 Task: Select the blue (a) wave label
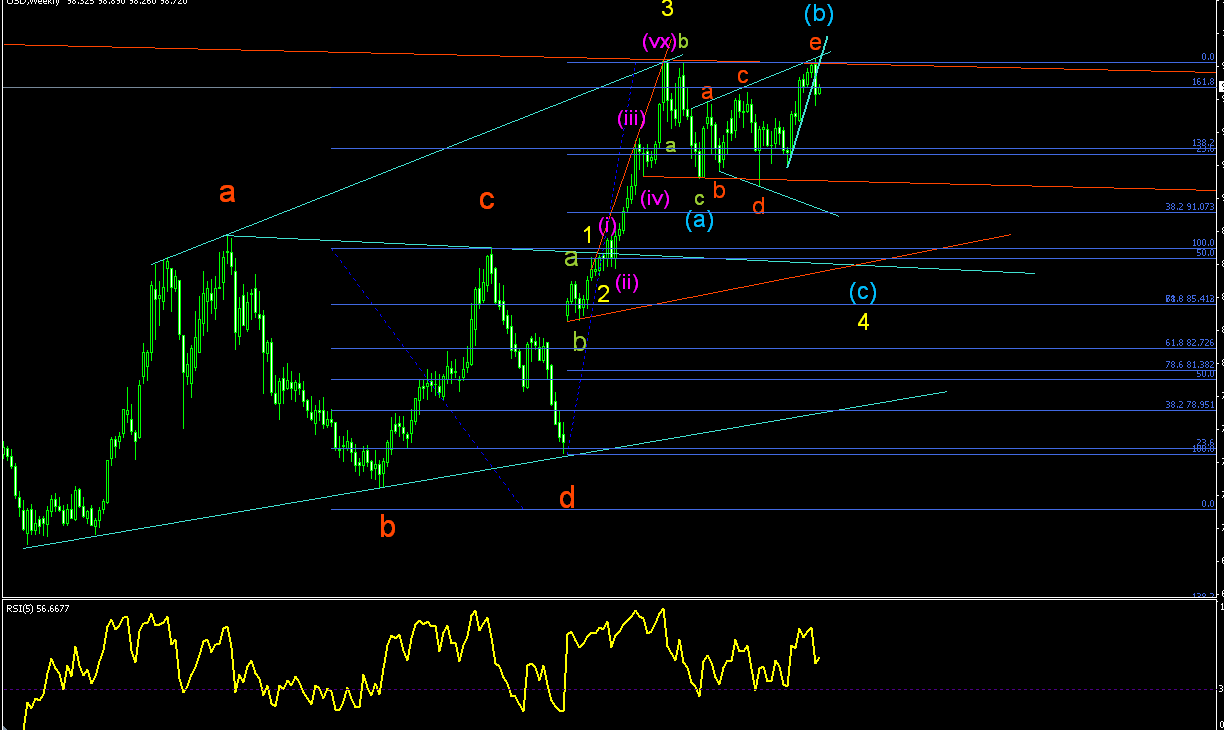tap(699, 220)
